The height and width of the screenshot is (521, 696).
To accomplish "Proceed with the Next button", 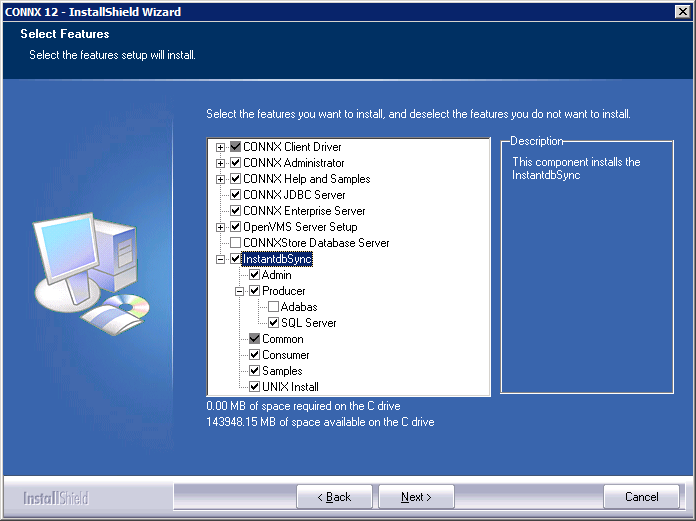I will click(416, 497).
